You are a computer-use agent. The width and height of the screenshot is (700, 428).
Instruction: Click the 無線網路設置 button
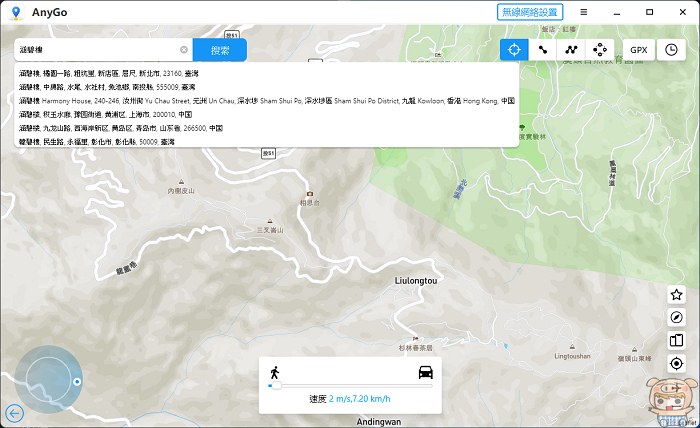[x=529, y=12]
